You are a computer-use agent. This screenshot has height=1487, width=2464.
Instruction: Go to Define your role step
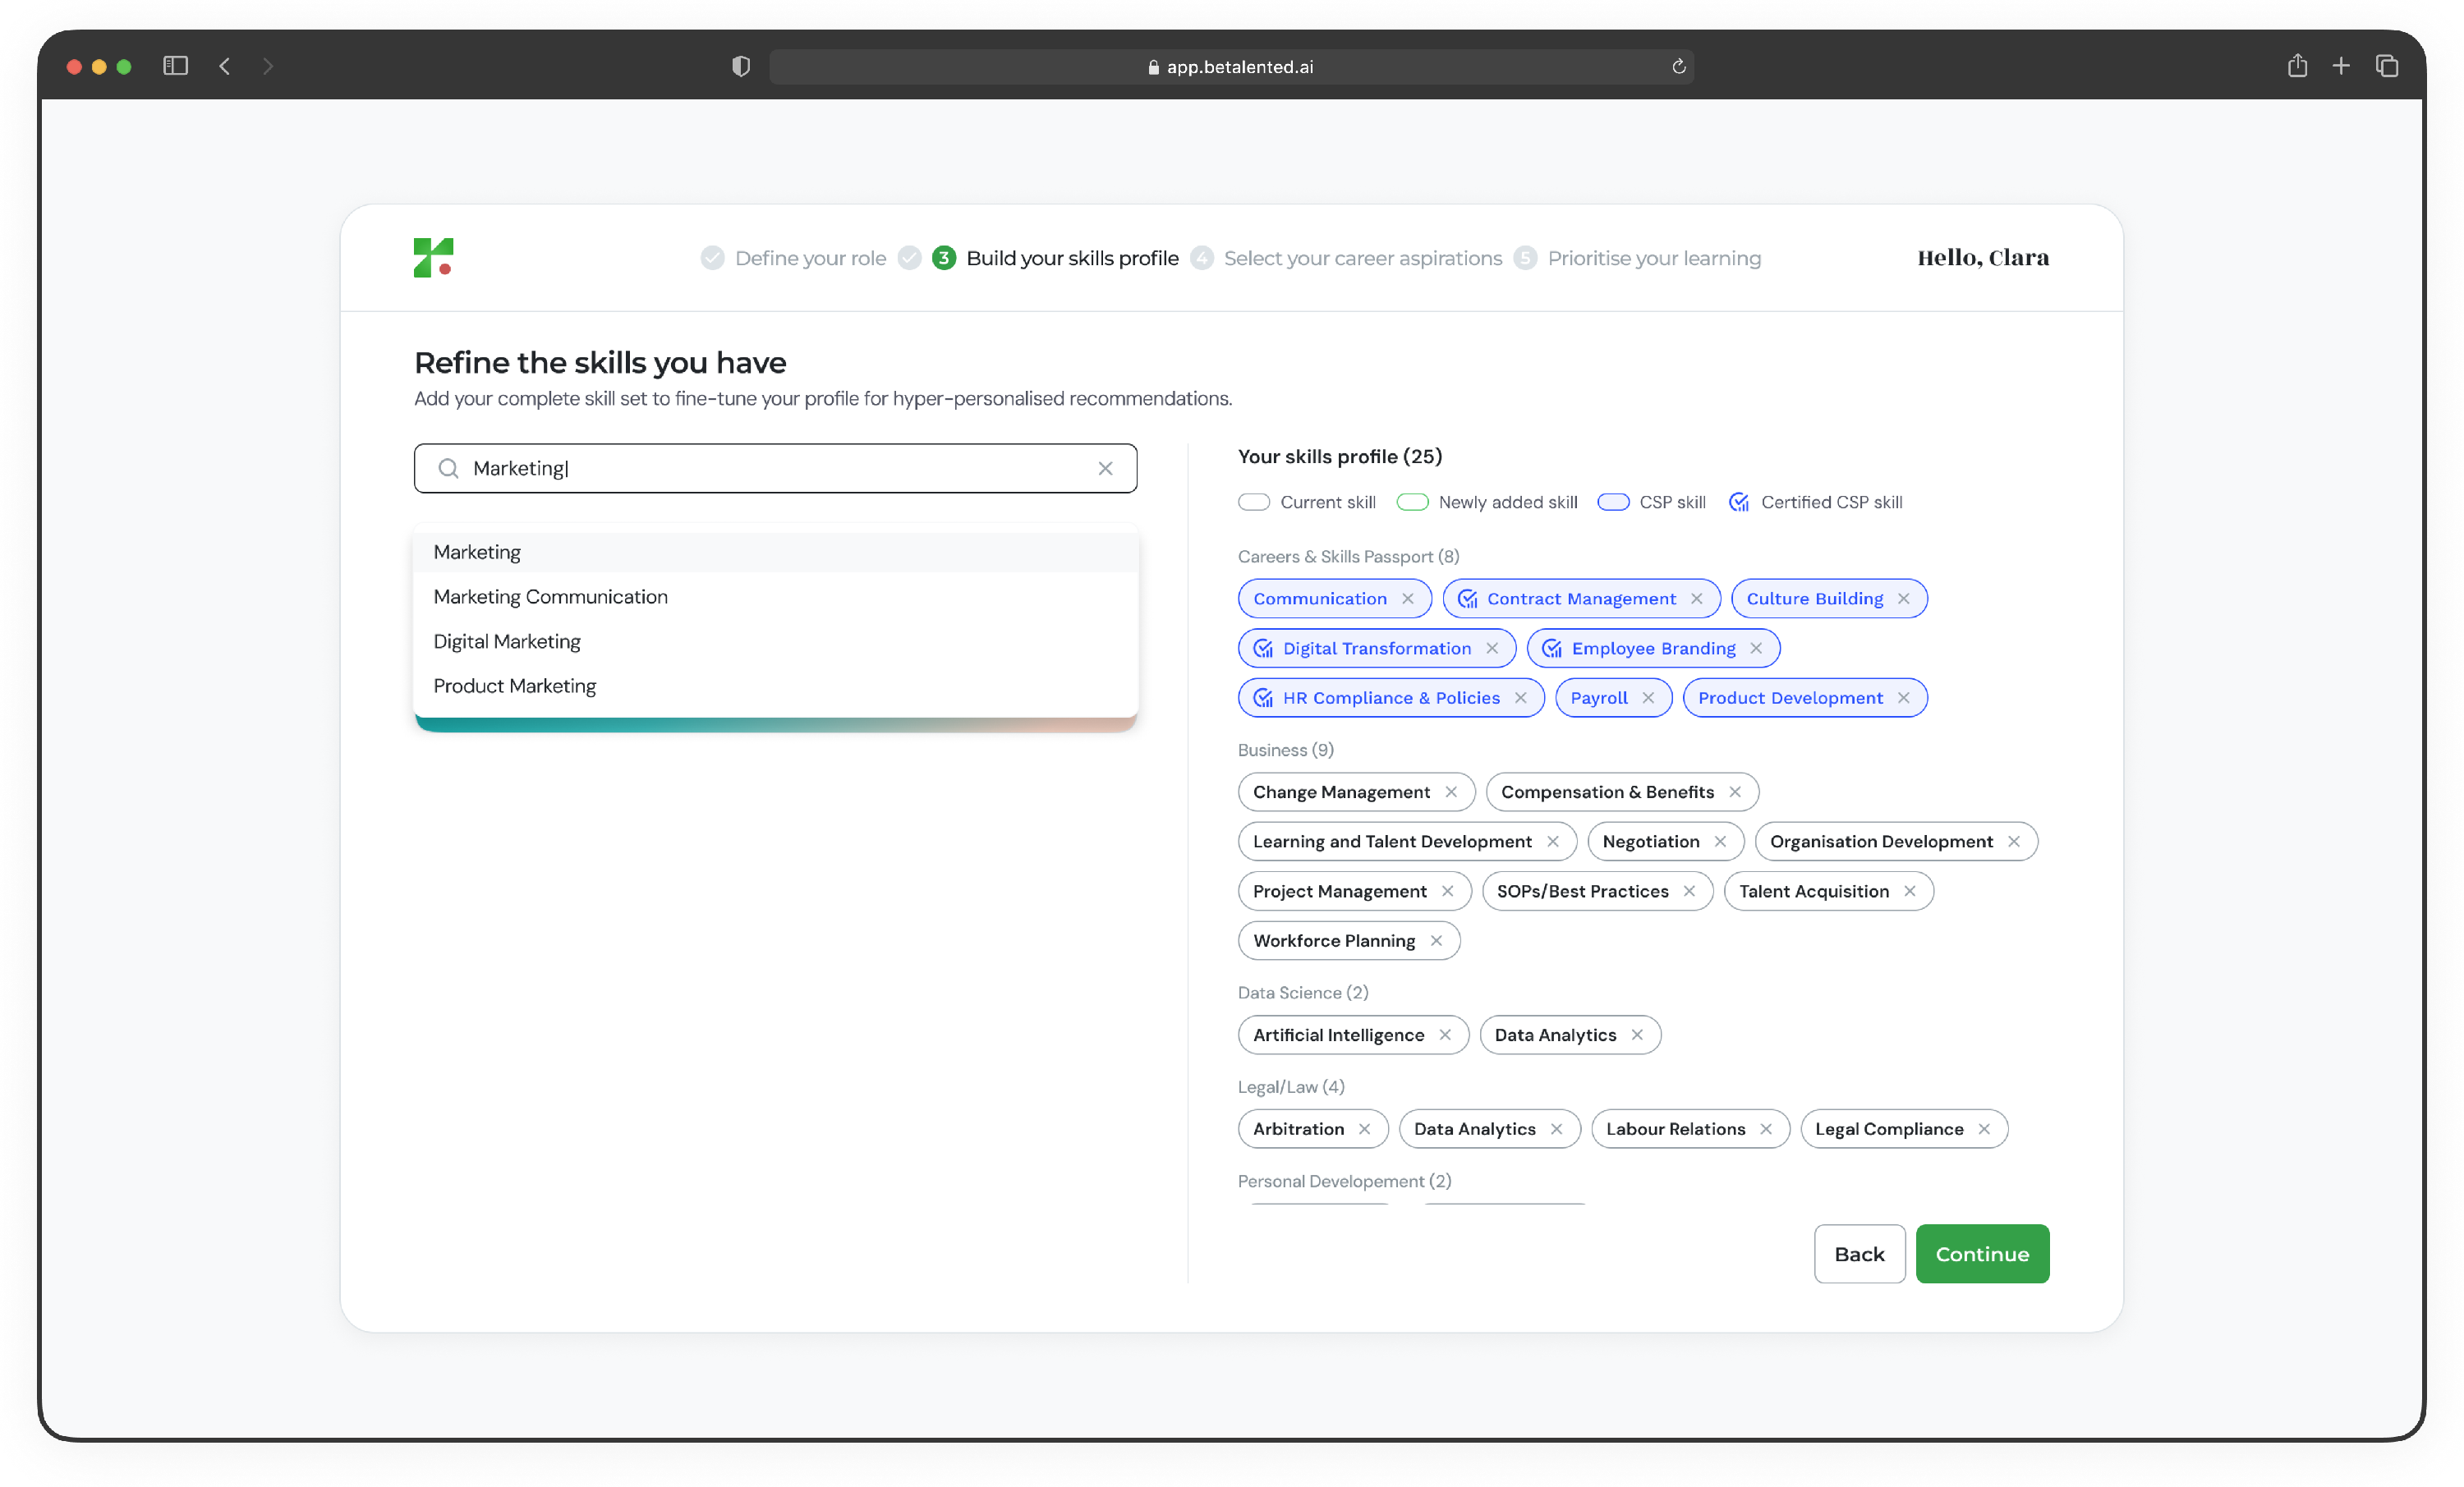click(810, 258)
